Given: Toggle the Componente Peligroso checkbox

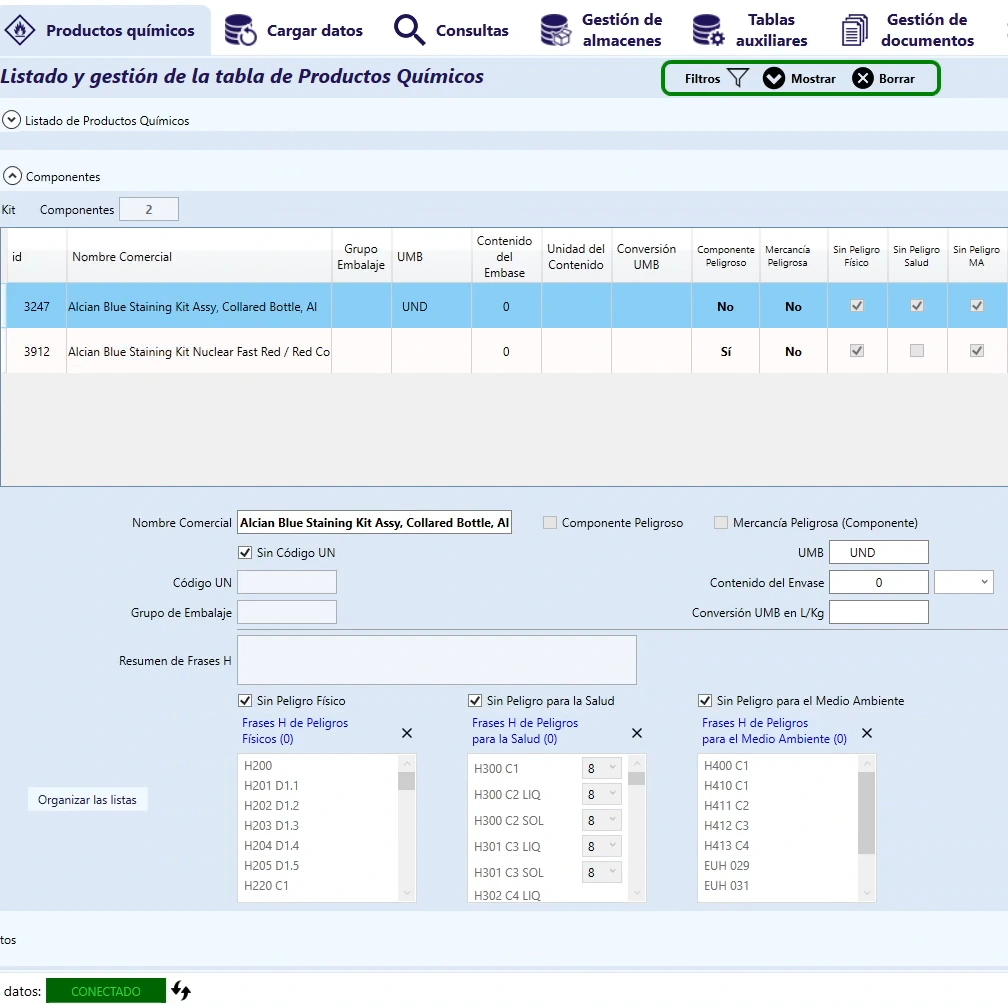Looking at the screenshot, I should pos(550,523).
